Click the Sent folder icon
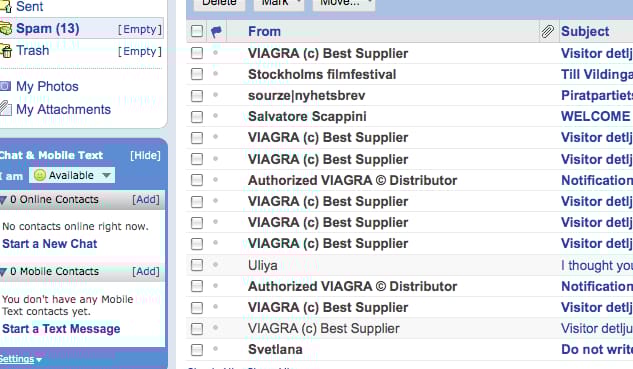Screen dimensions: 633x369 pyautogui.click(x=6, y=6)
